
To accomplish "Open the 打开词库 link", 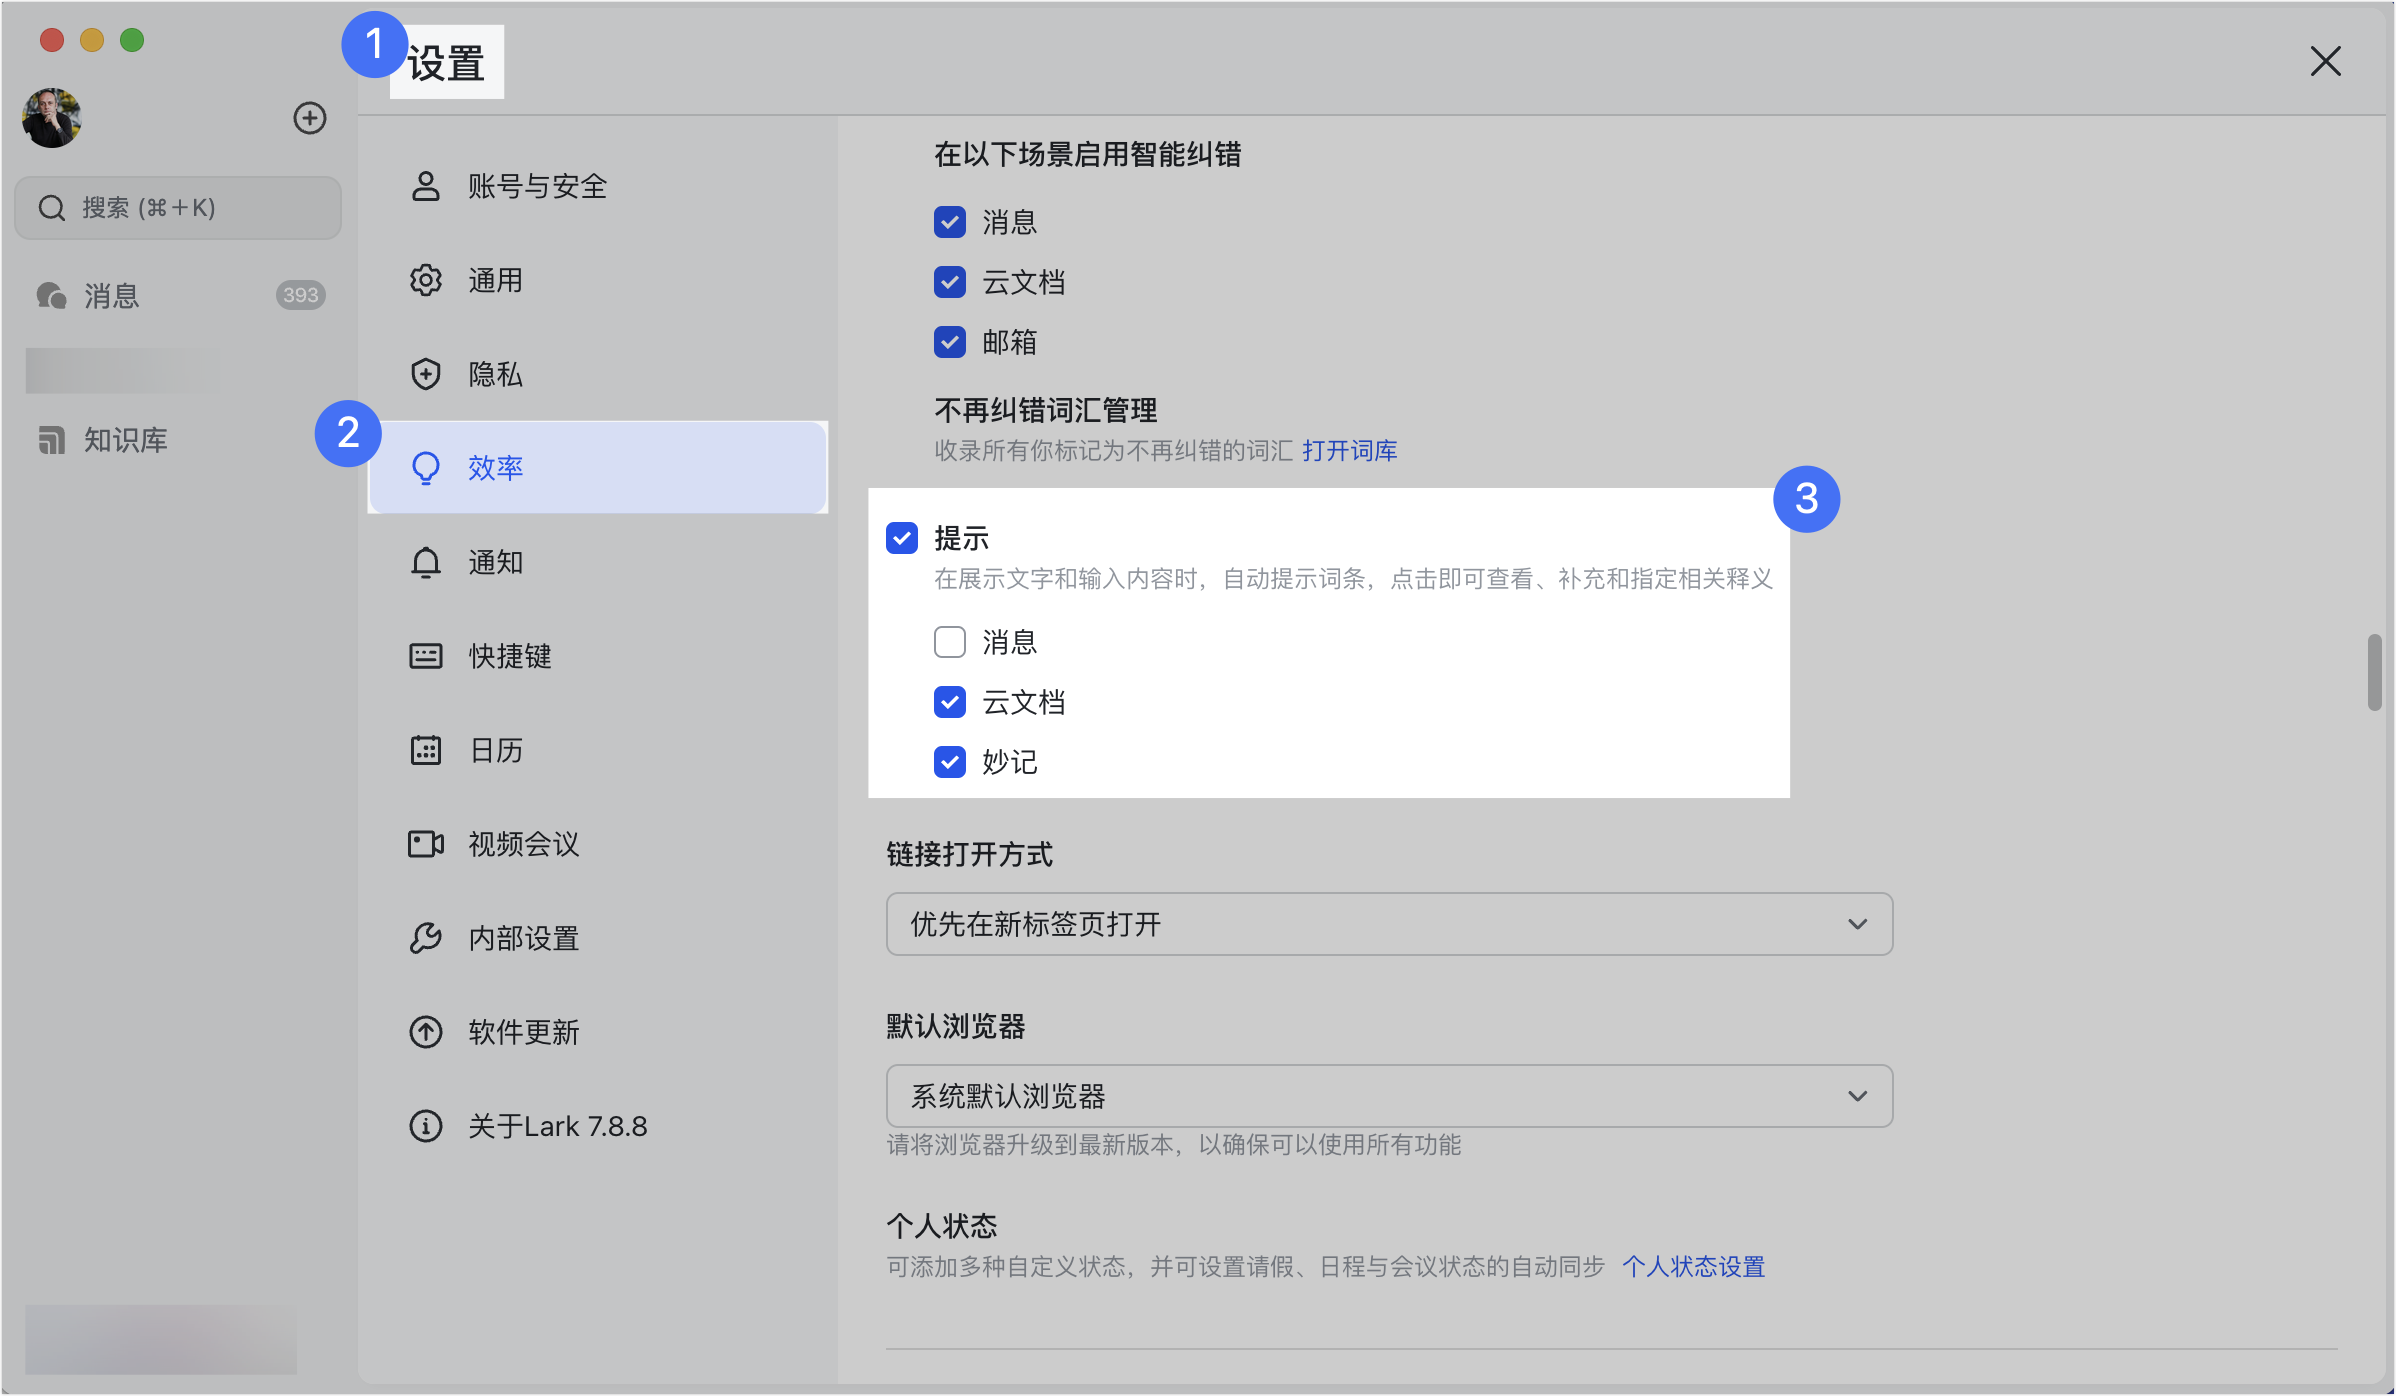I will (1349, 451).
